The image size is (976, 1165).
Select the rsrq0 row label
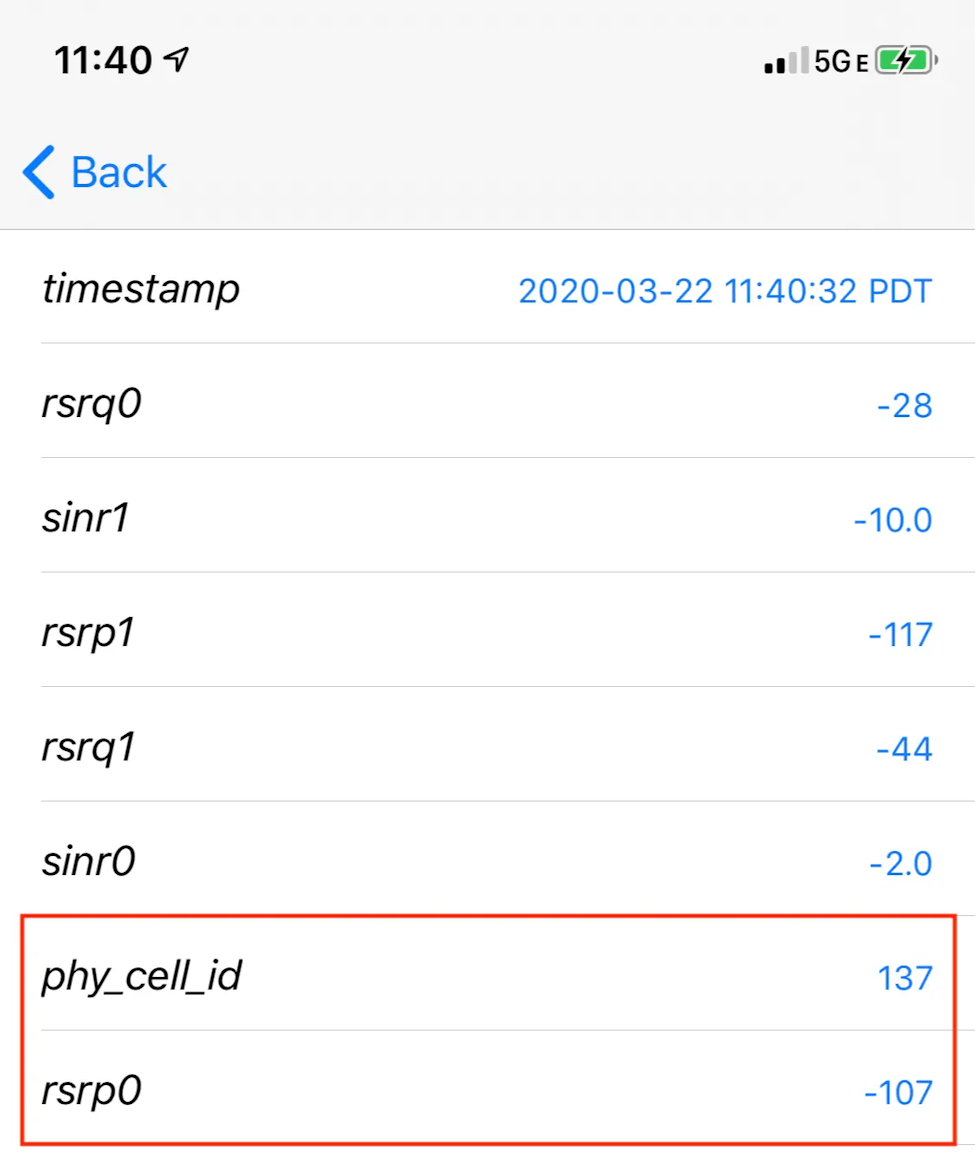point(91,405)
